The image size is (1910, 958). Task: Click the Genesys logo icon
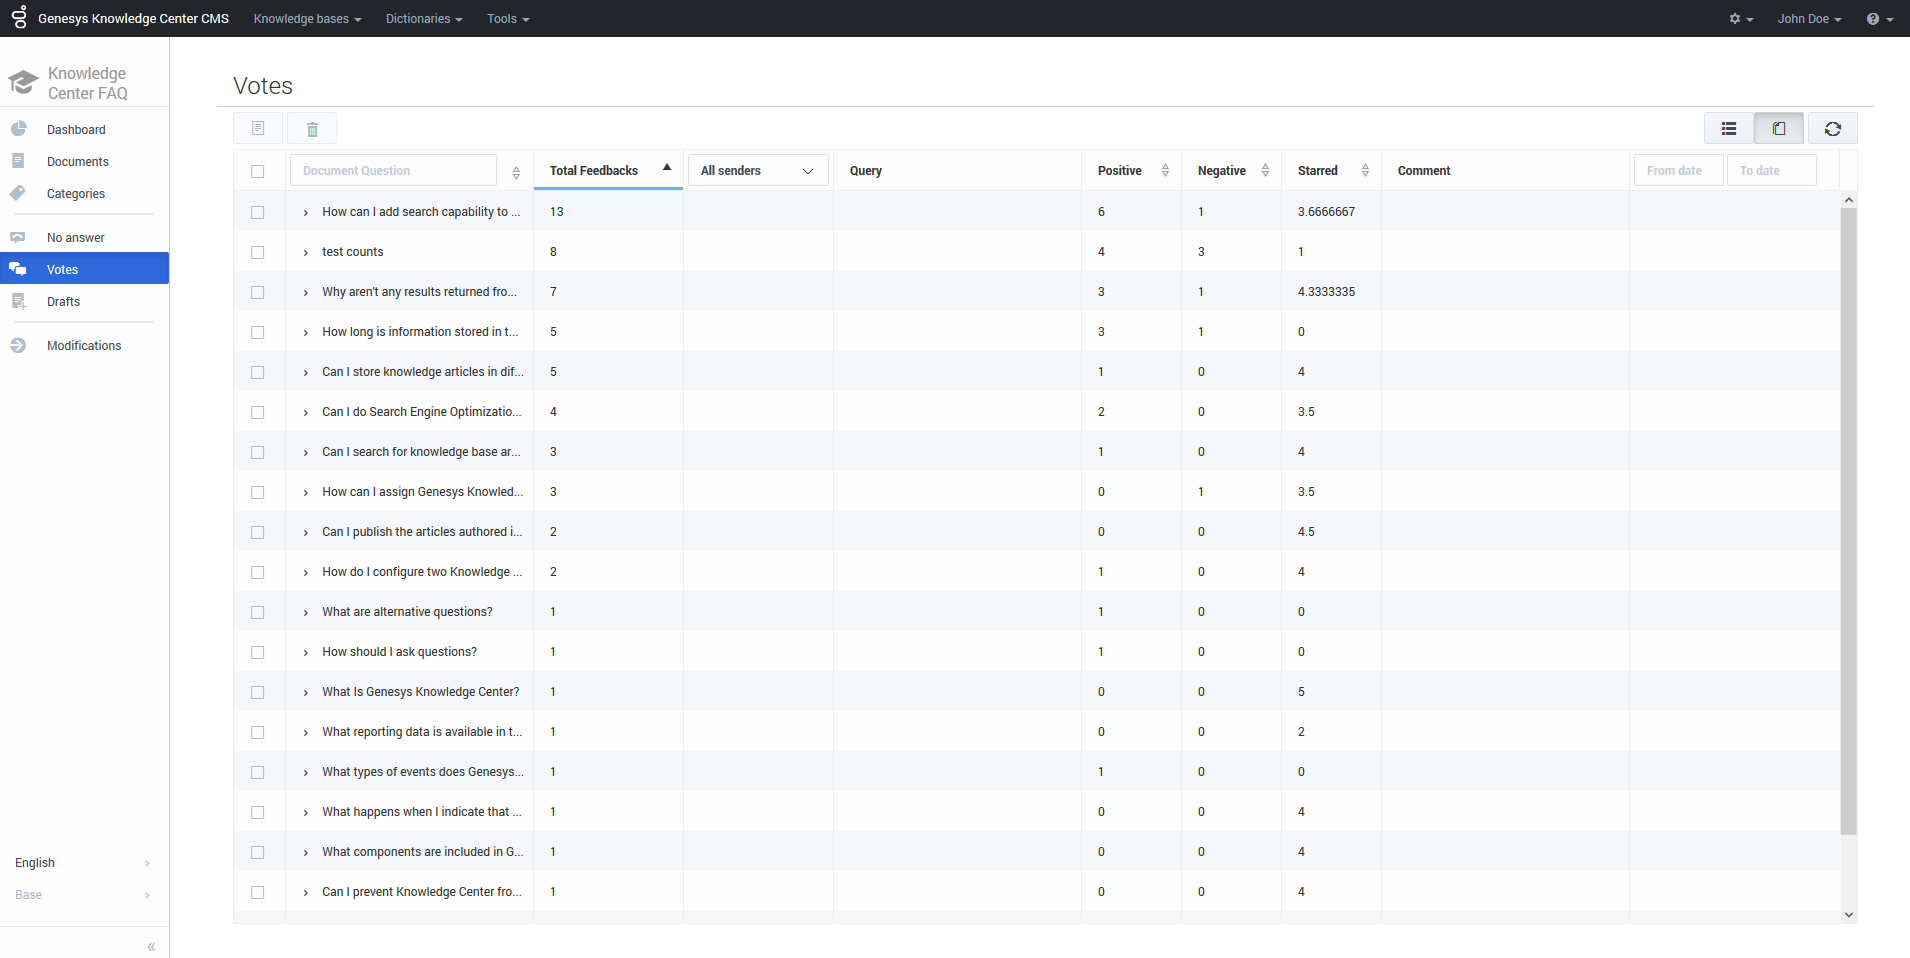tap(19, 17)
